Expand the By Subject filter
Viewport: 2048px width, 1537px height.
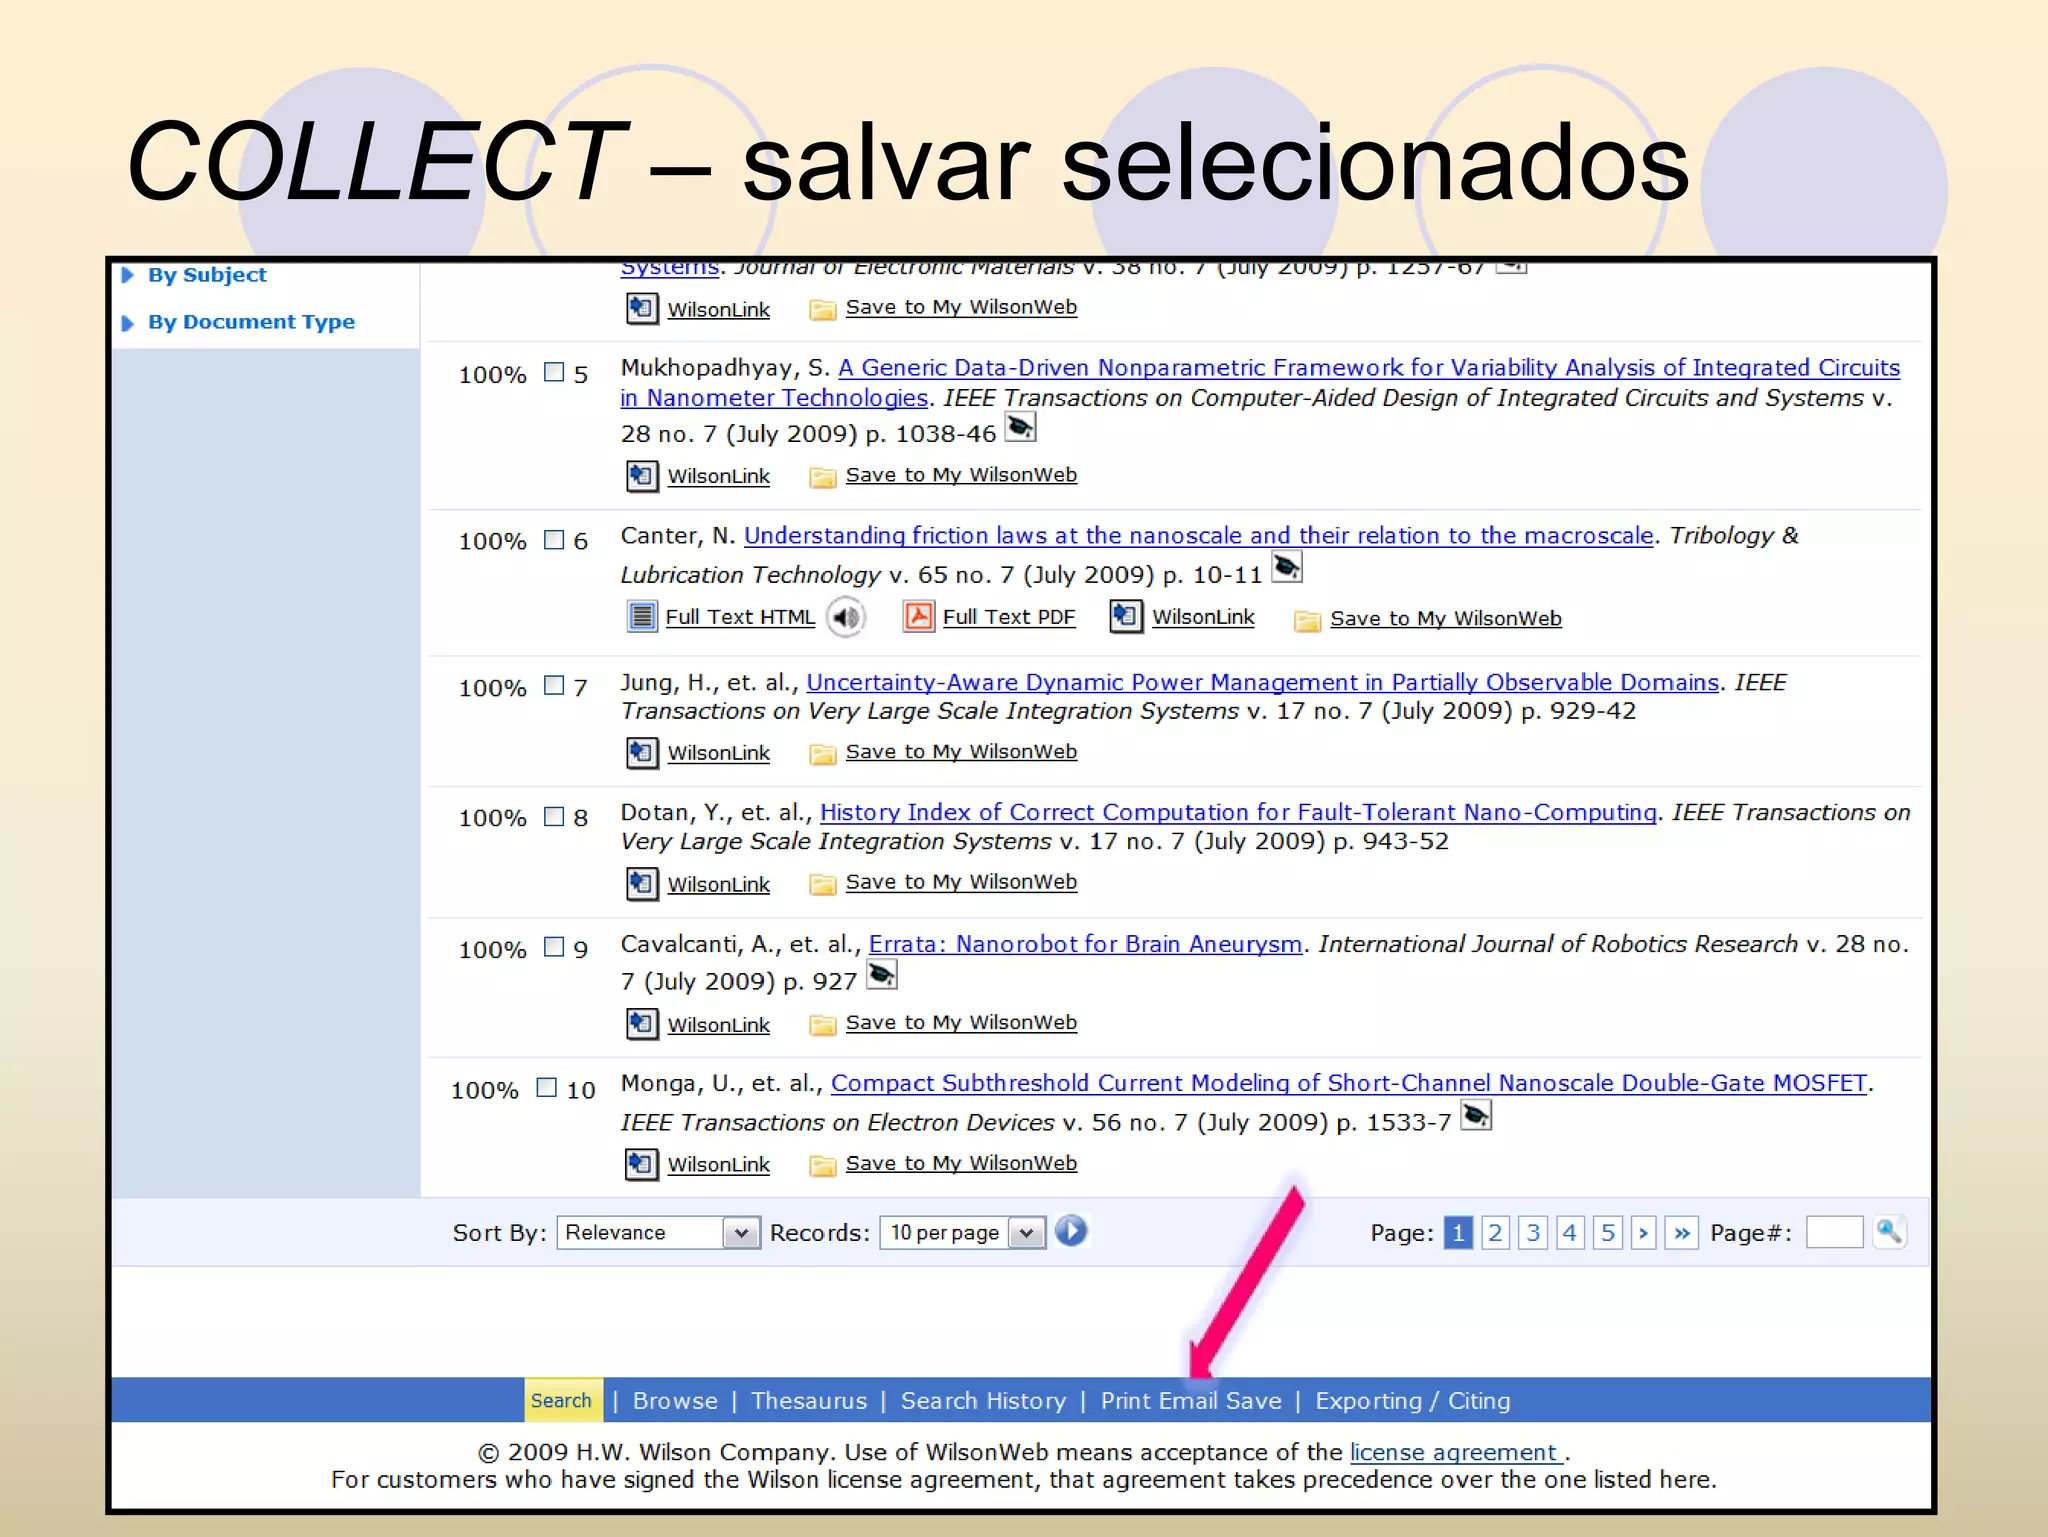(x=206, y=275)
